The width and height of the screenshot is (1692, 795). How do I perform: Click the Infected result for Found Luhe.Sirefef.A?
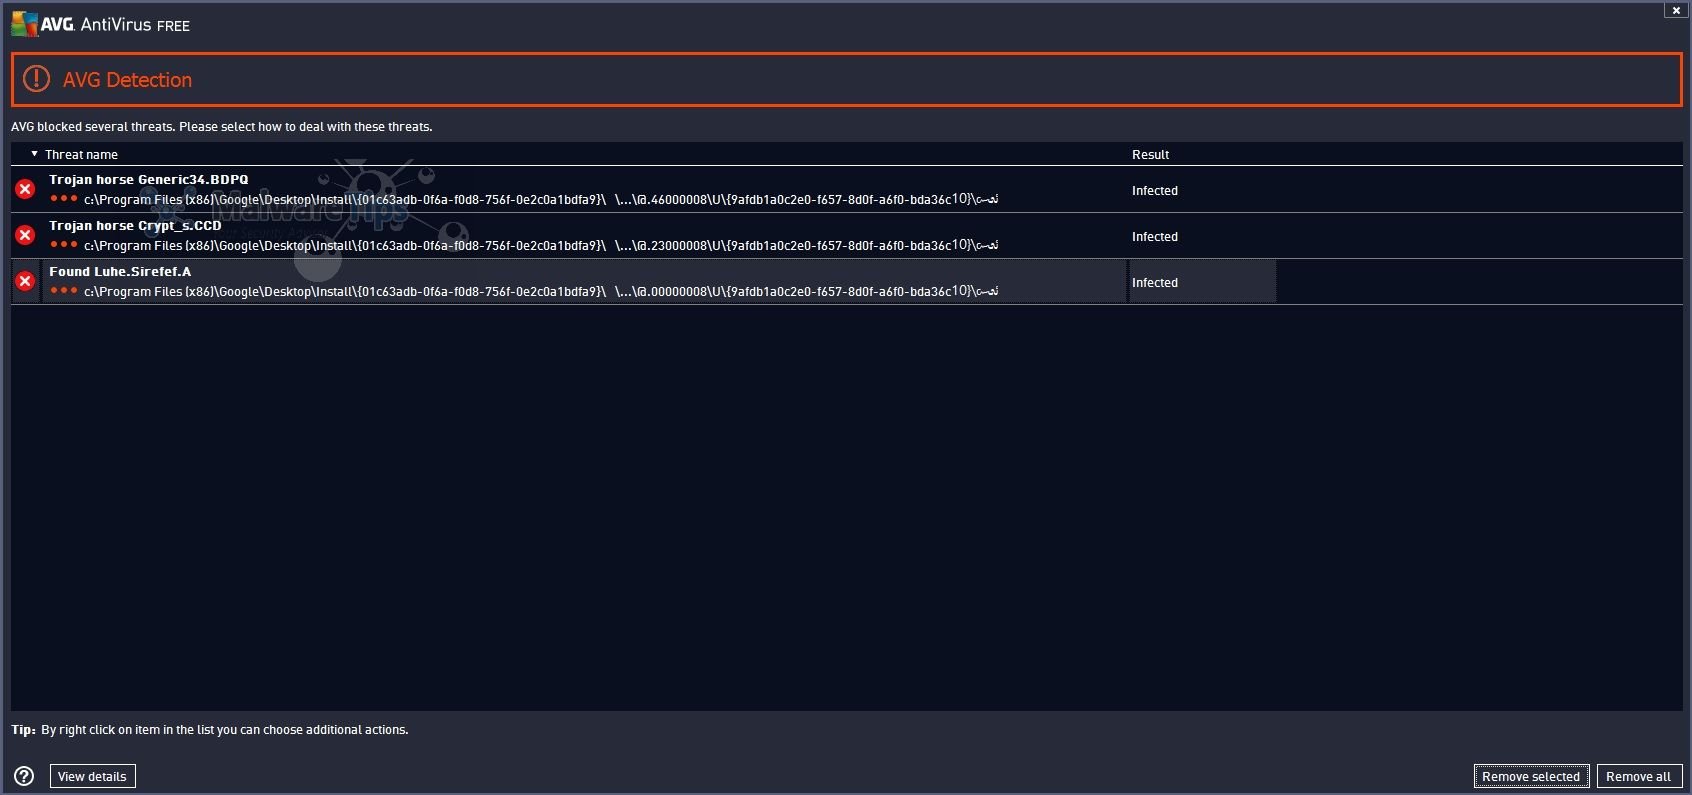point(1155,283)
